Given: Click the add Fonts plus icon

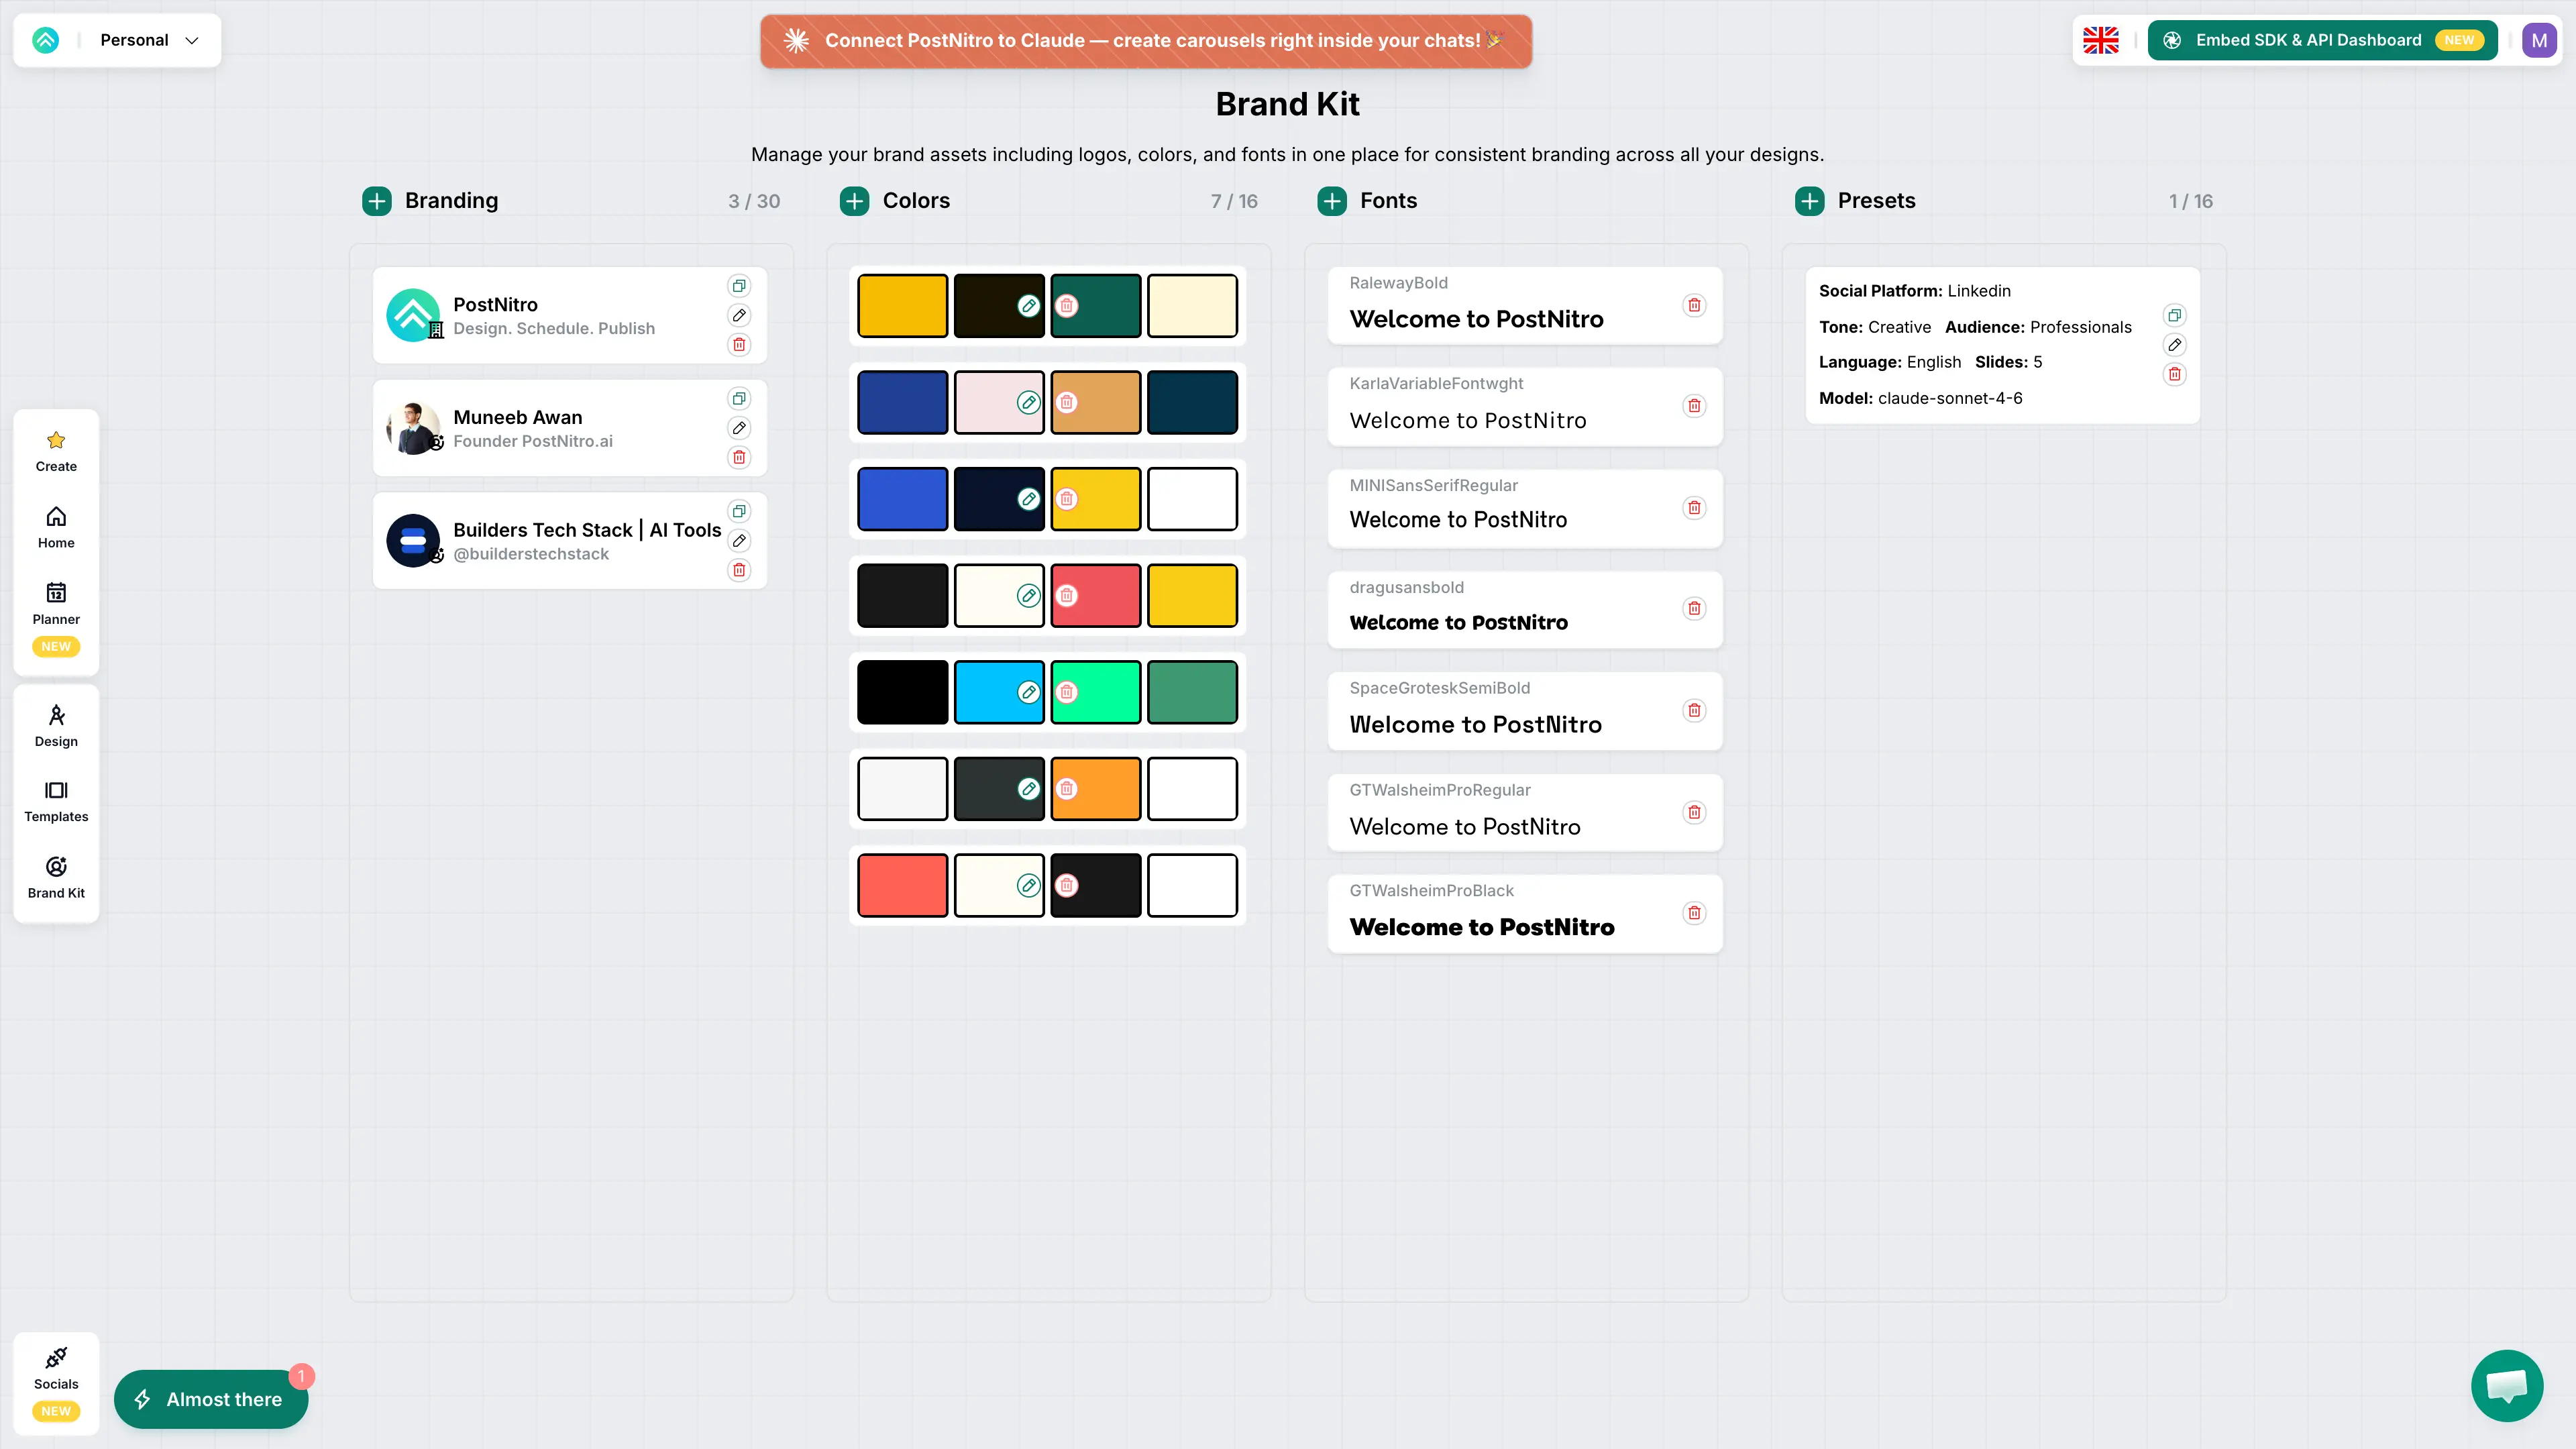Looking at the screenshot, I should click(1332, 201).
